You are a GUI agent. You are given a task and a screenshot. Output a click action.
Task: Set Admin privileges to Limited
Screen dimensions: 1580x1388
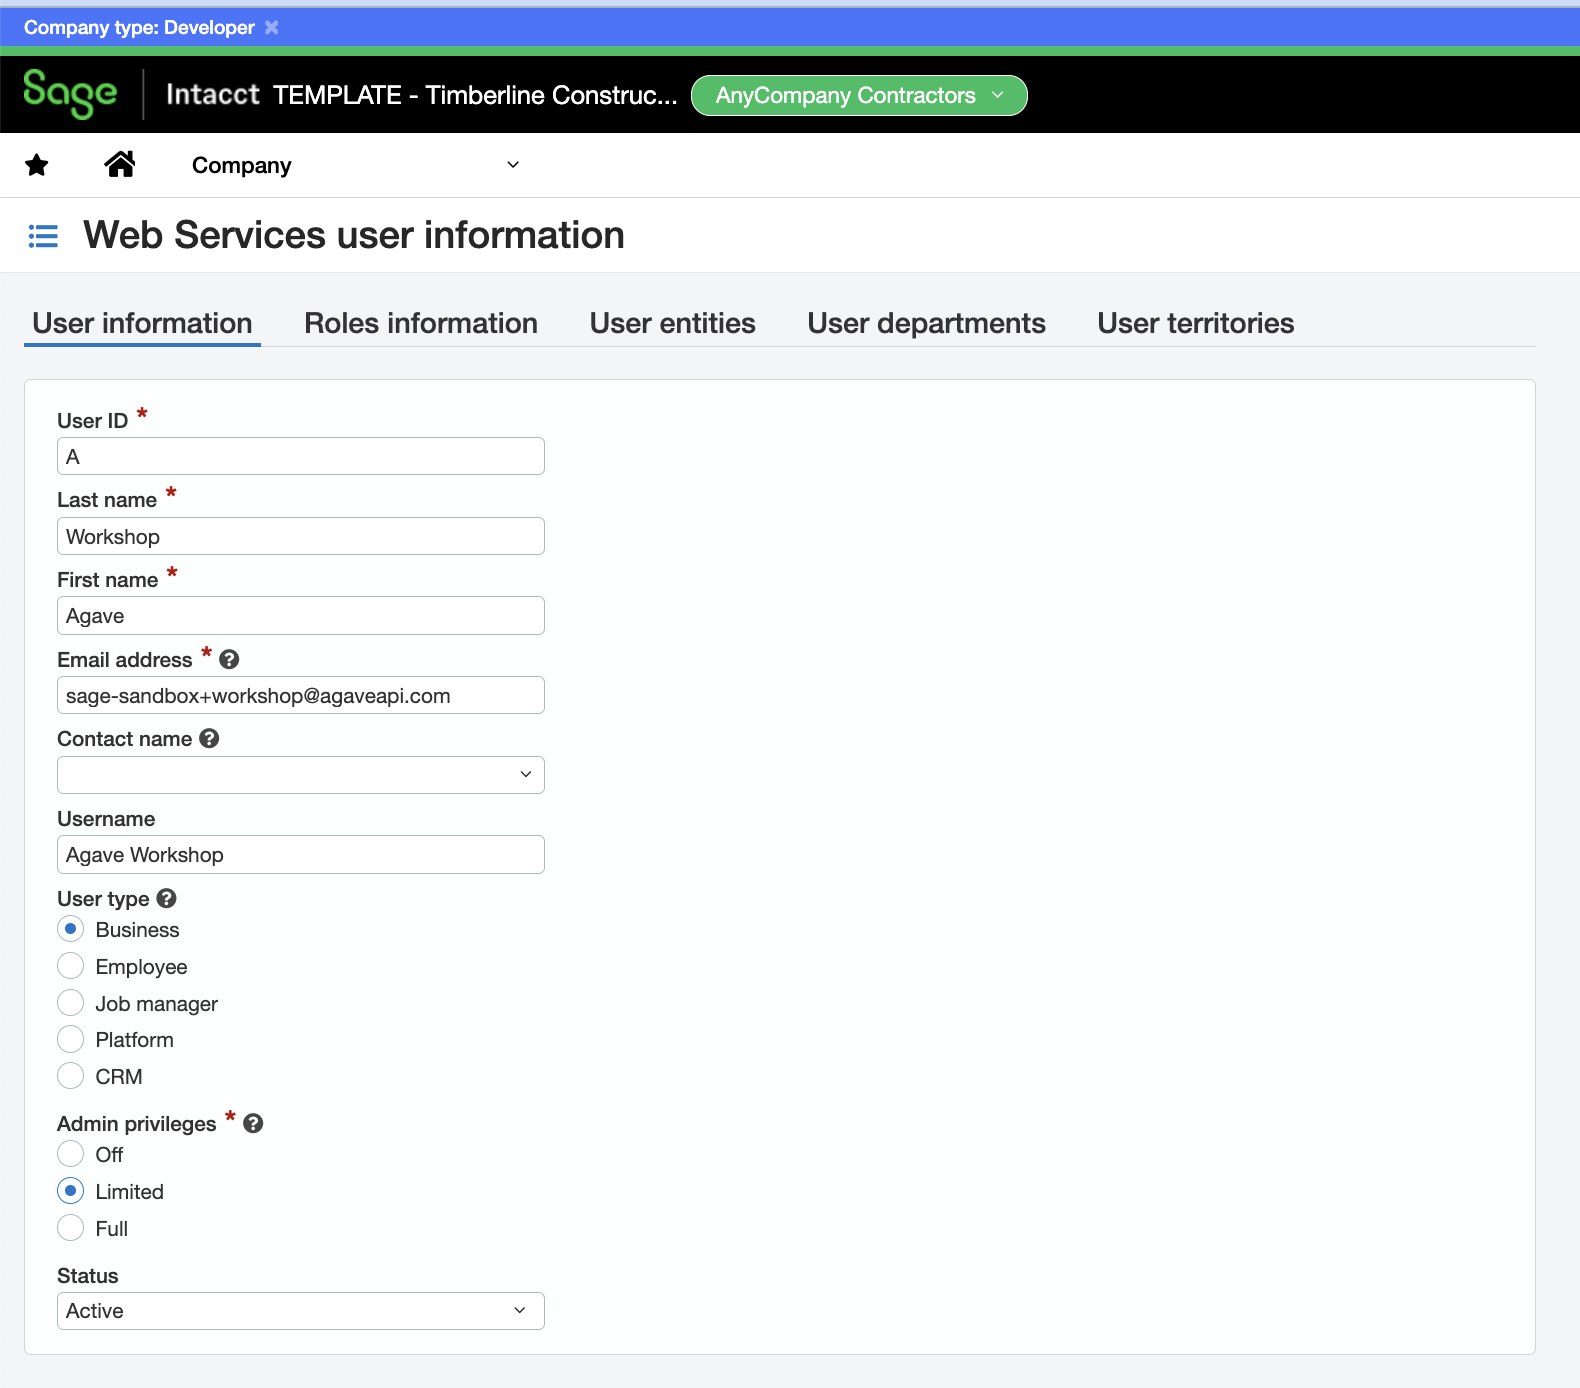(71, 1191)
